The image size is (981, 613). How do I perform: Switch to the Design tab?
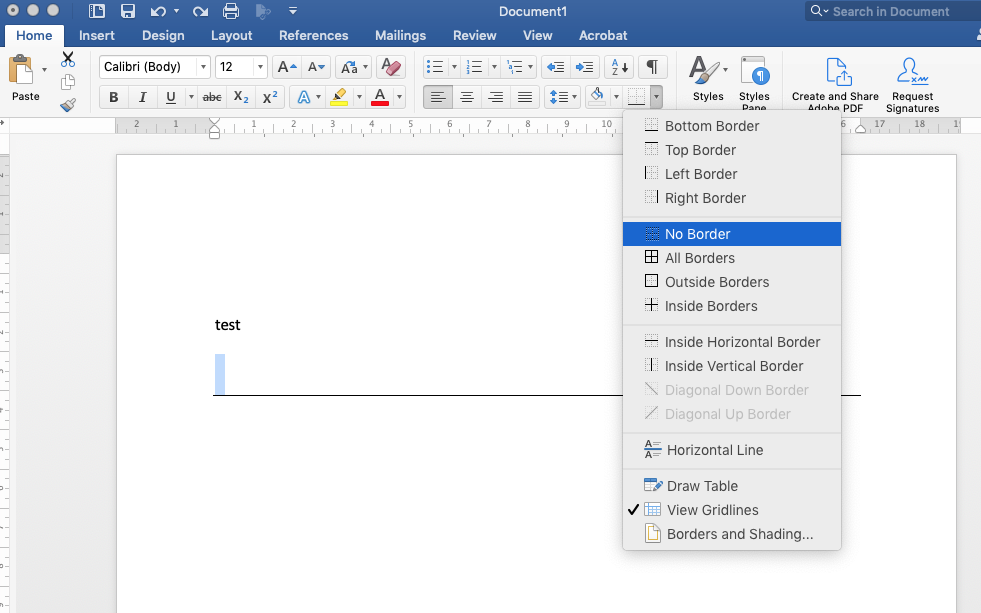click(163, 36)
